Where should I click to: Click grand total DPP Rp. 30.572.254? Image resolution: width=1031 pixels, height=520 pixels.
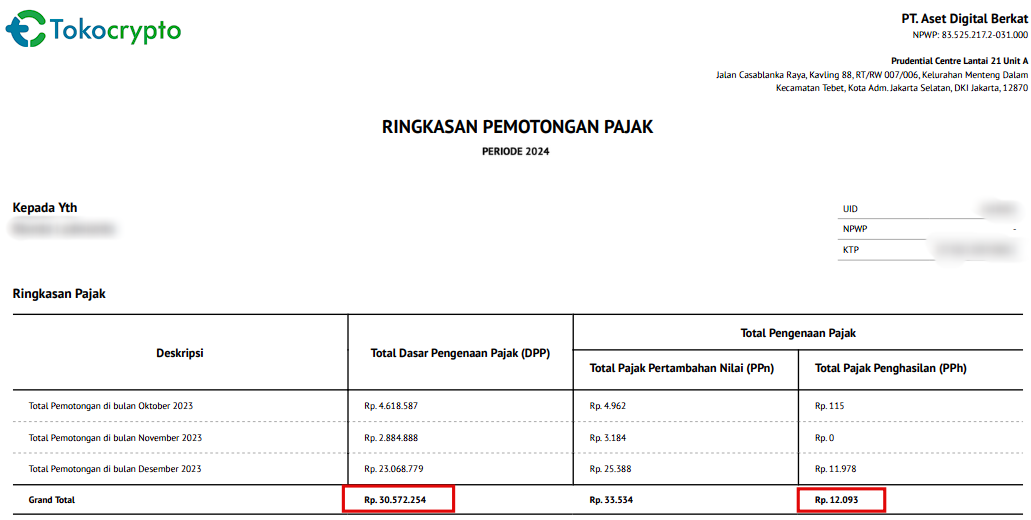point(395,500)
